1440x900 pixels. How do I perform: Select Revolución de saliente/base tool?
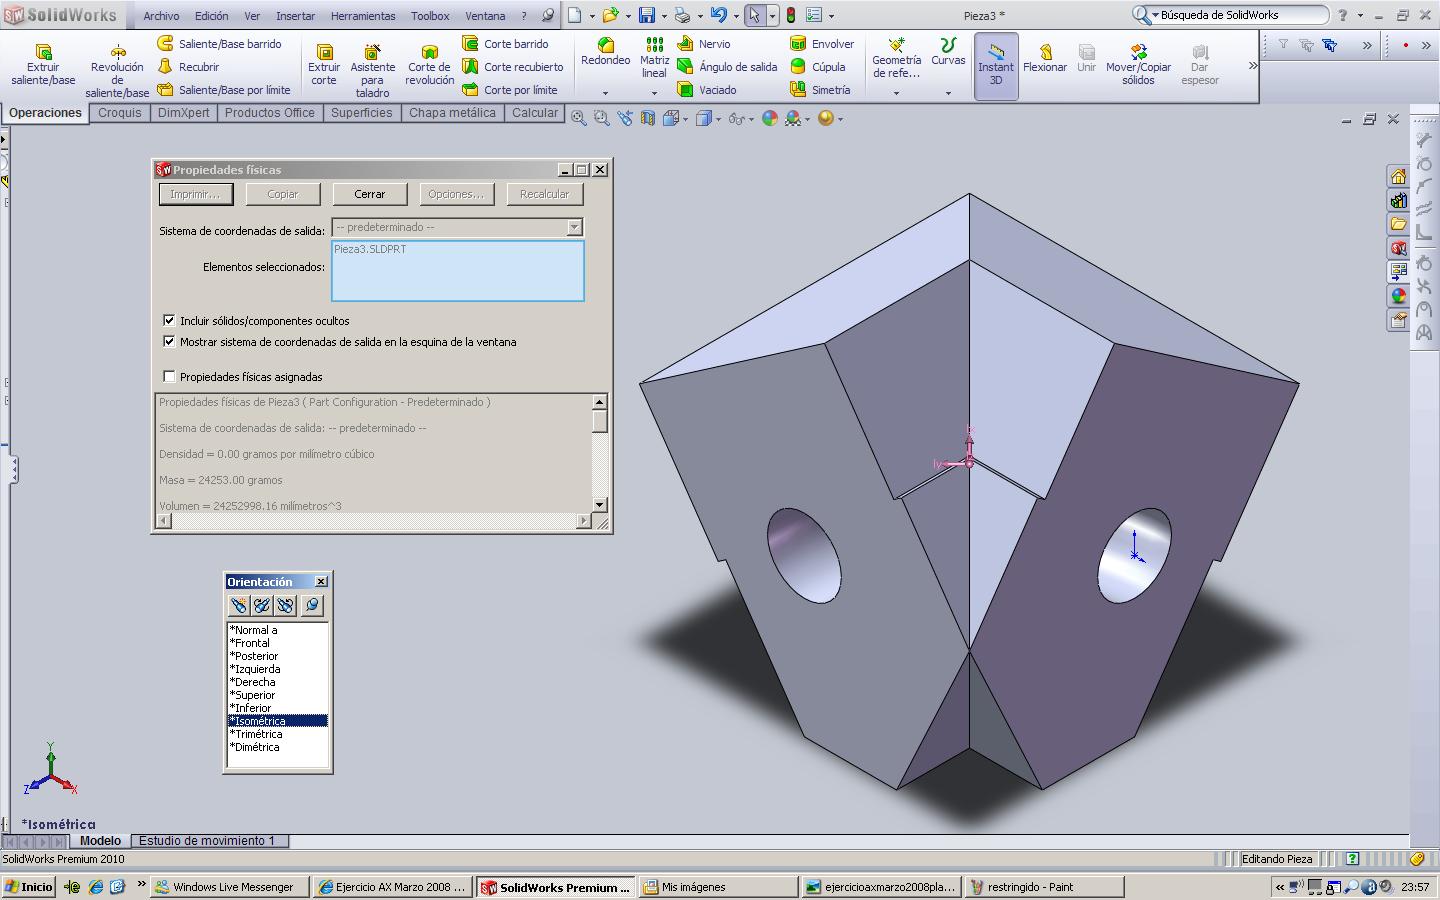point(117,70)
